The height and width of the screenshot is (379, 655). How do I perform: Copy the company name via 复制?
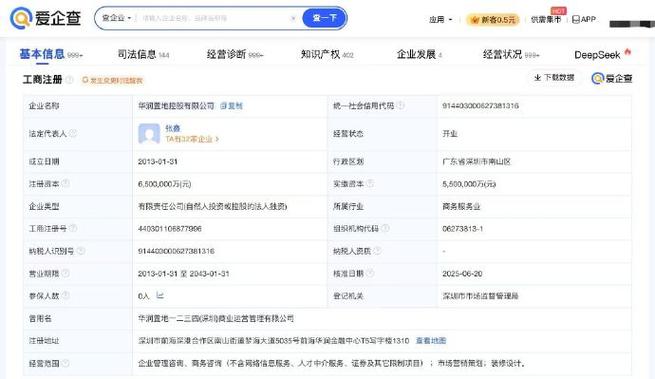click(231, 106)
